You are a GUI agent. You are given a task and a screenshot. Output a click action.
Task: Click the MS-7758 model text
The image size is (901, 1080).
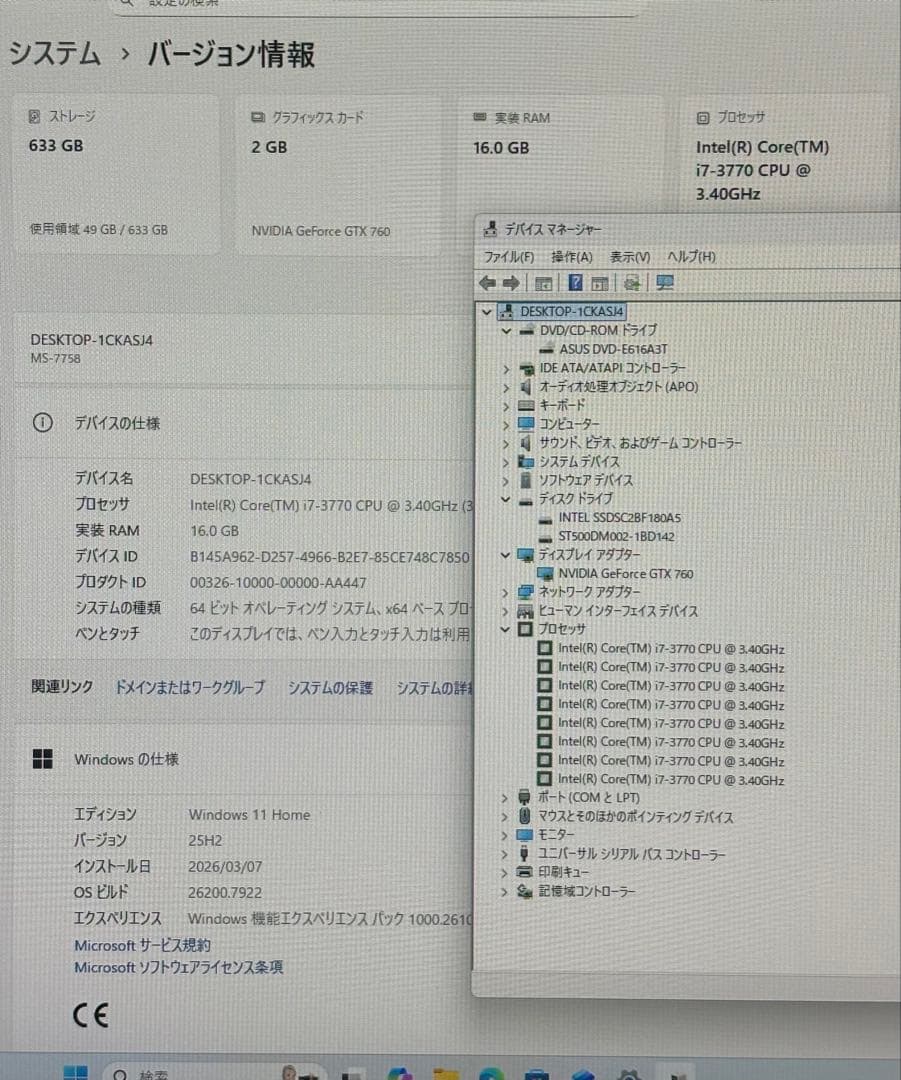coord(55,358)
